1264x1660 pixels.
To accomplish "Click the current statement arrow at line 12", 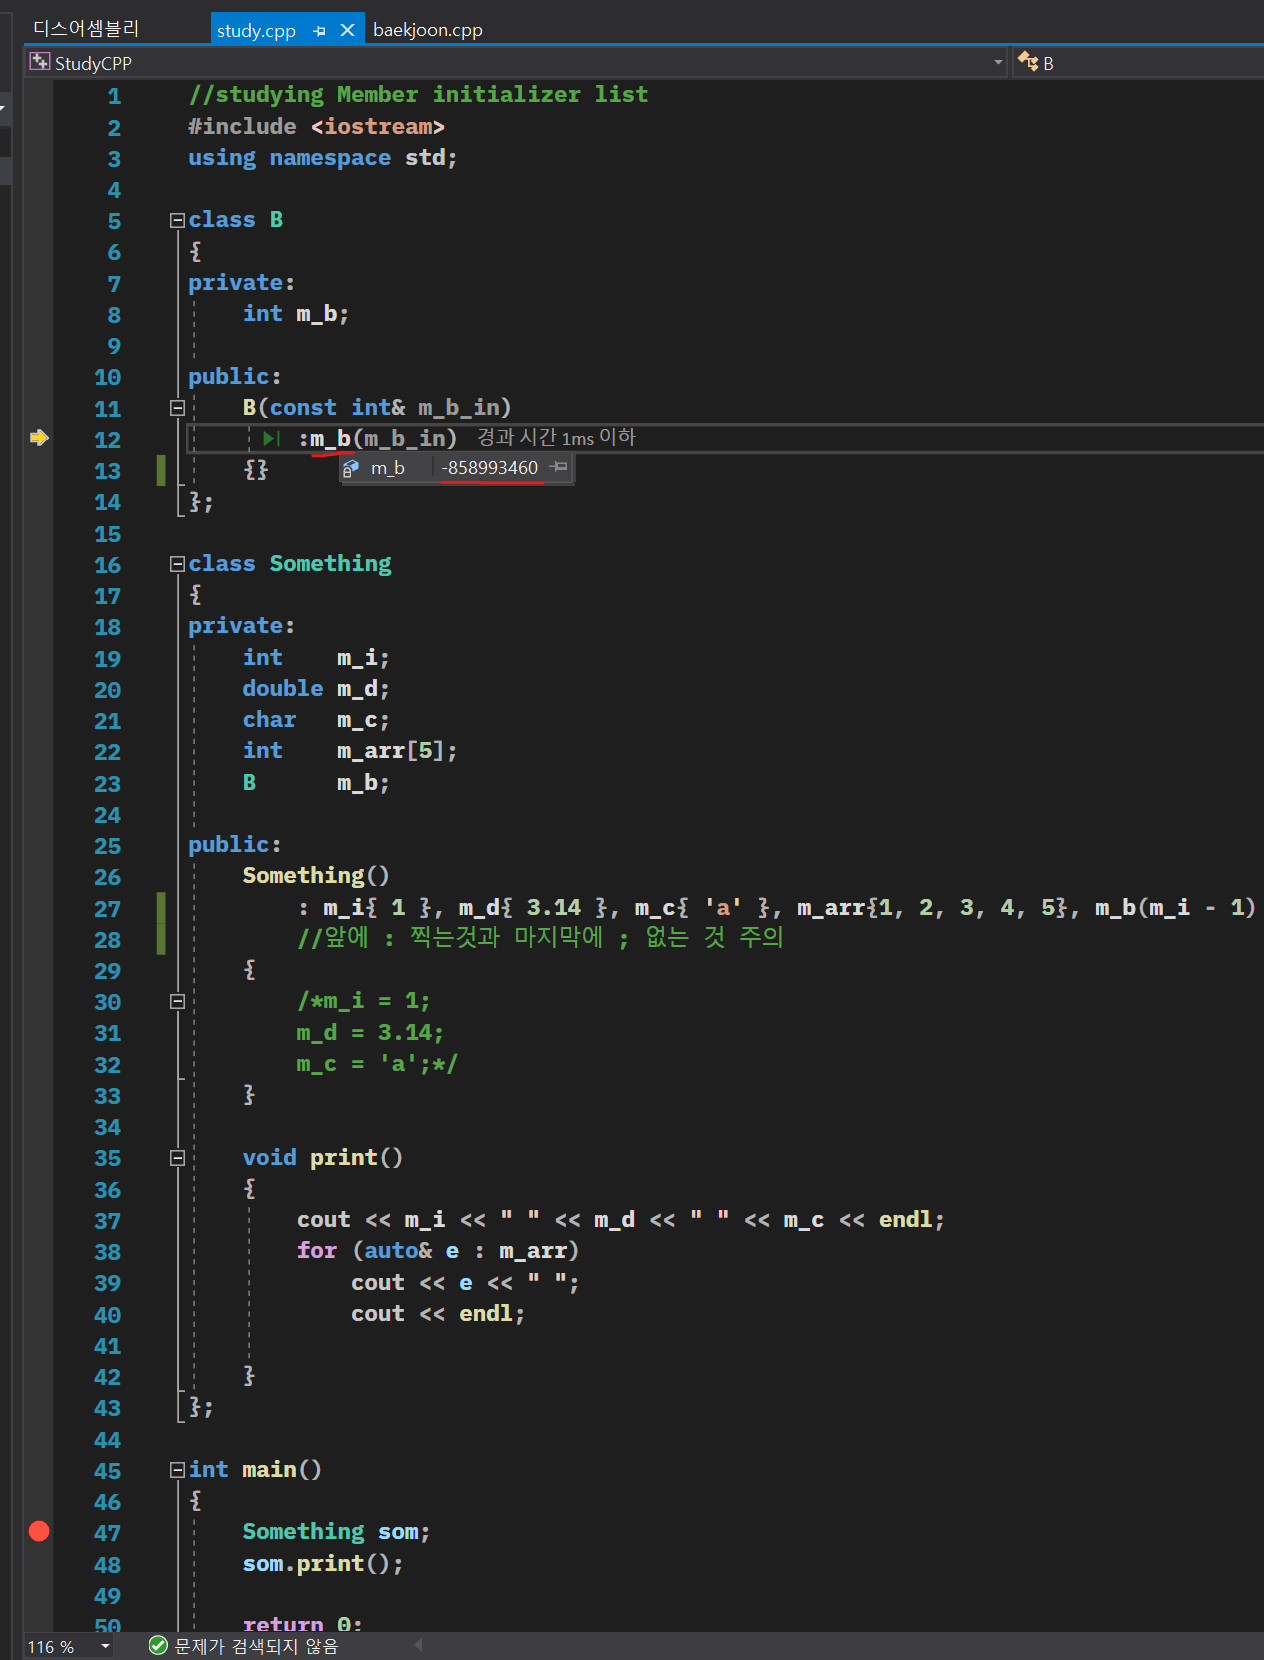I will [39, 438].
